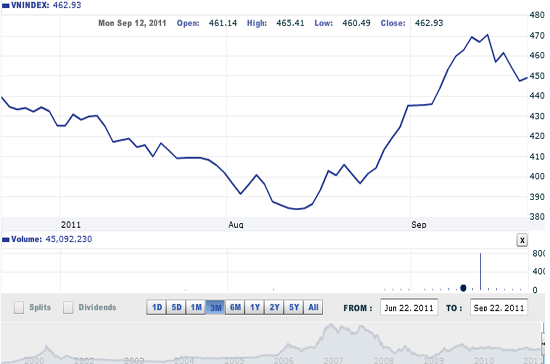Select the 5D time range
Screen dimensions: 550x364
[x=176, y=308]
